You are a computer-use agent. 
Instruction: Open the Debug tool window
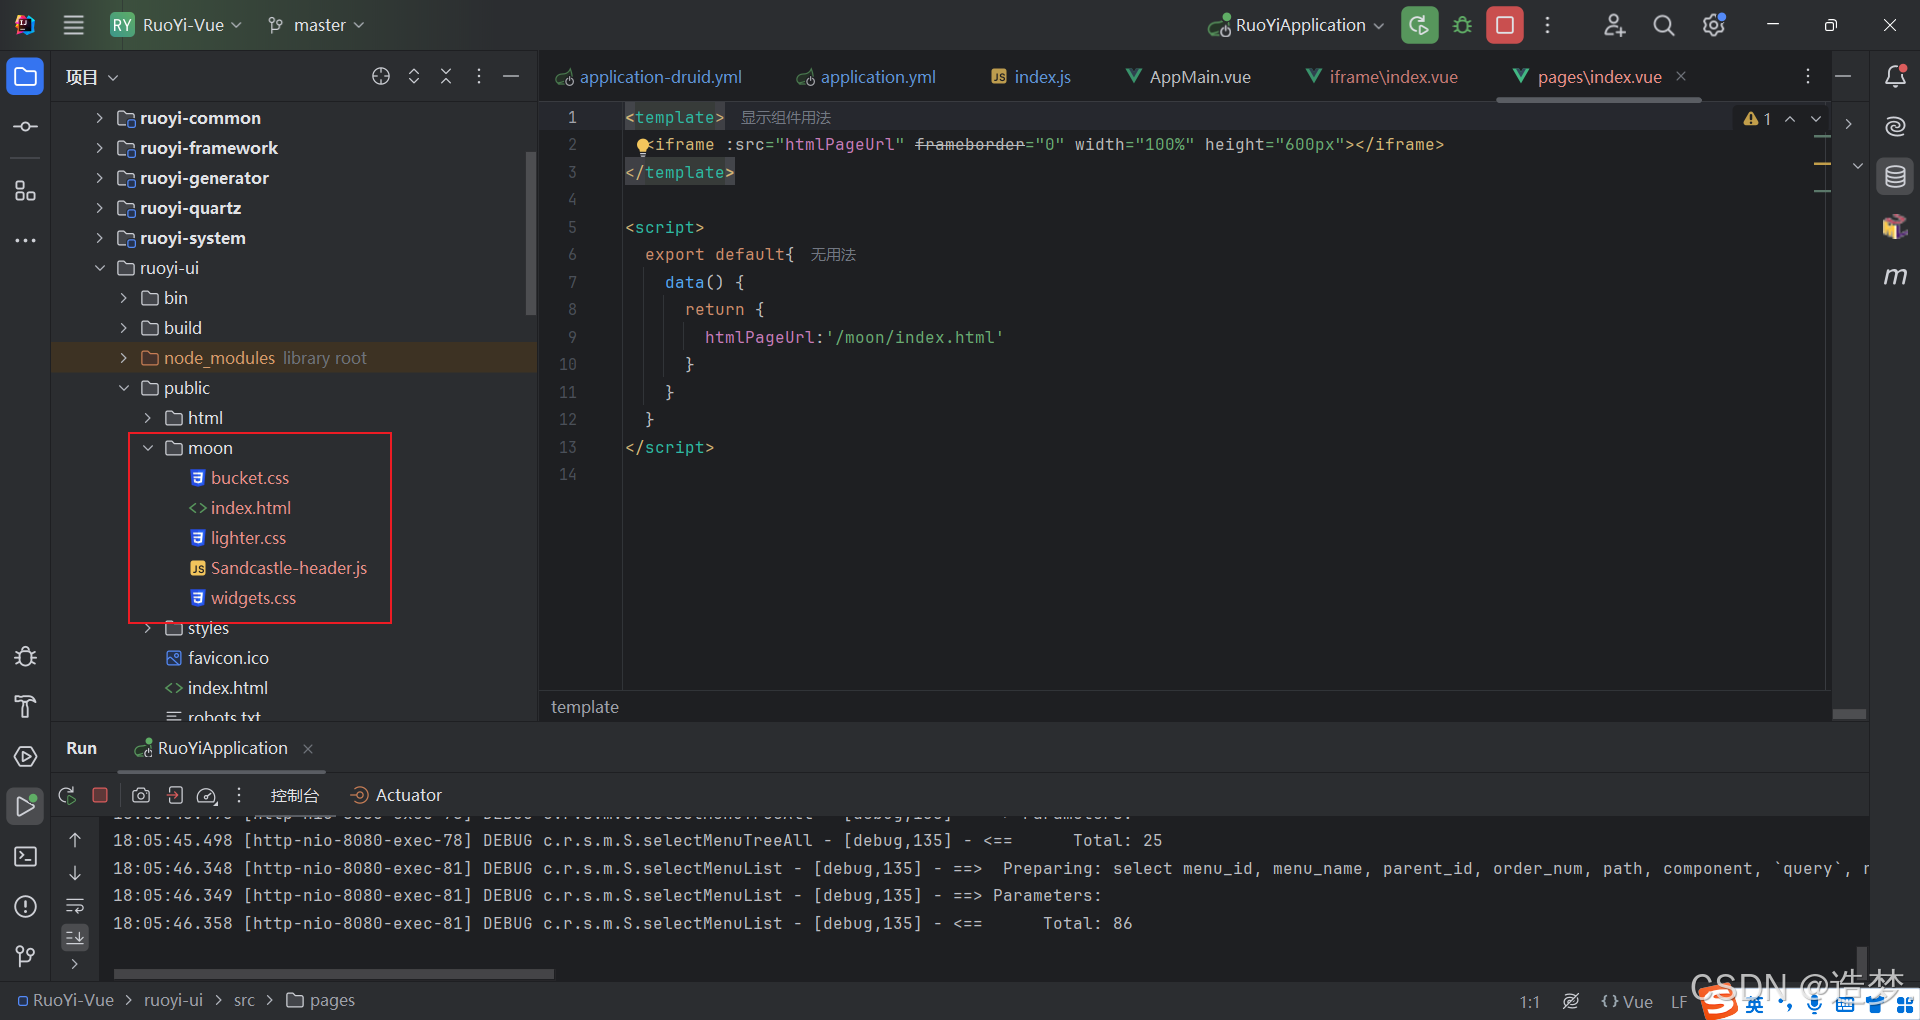tap(26, 657)
